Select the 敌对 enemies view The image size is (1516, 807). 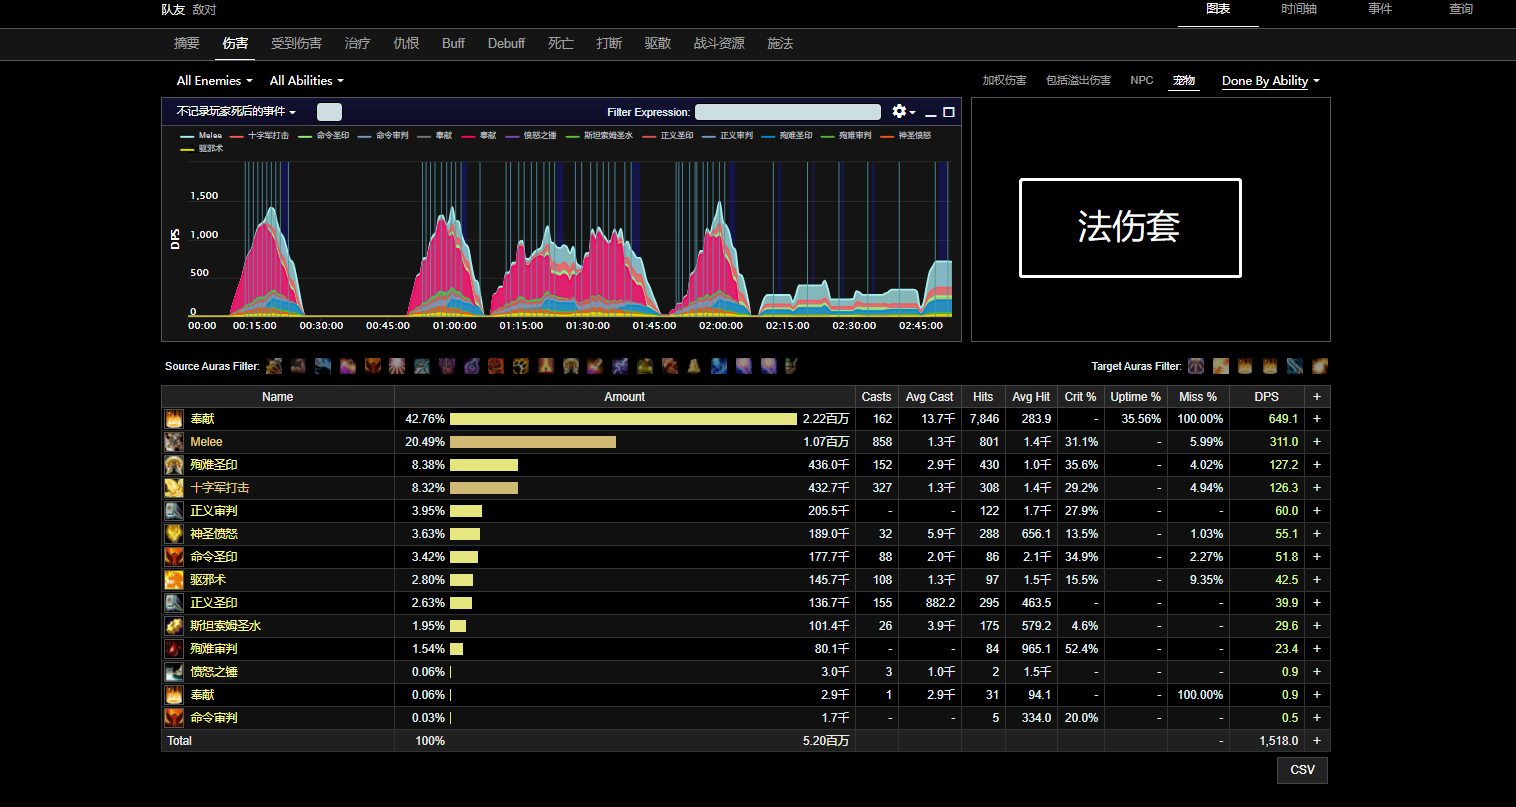204,9
